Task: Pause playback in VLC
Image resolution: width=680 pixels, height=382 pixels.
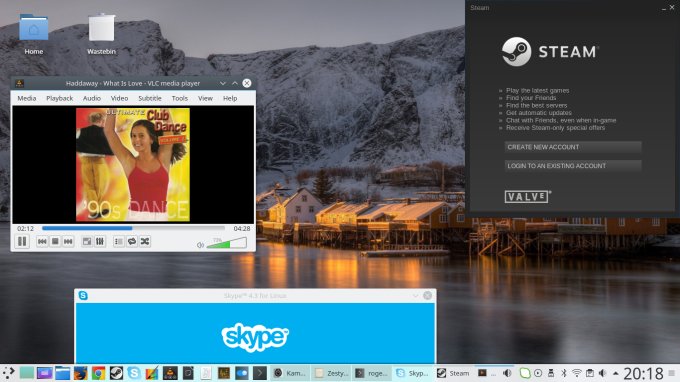Action: [22, 242]
